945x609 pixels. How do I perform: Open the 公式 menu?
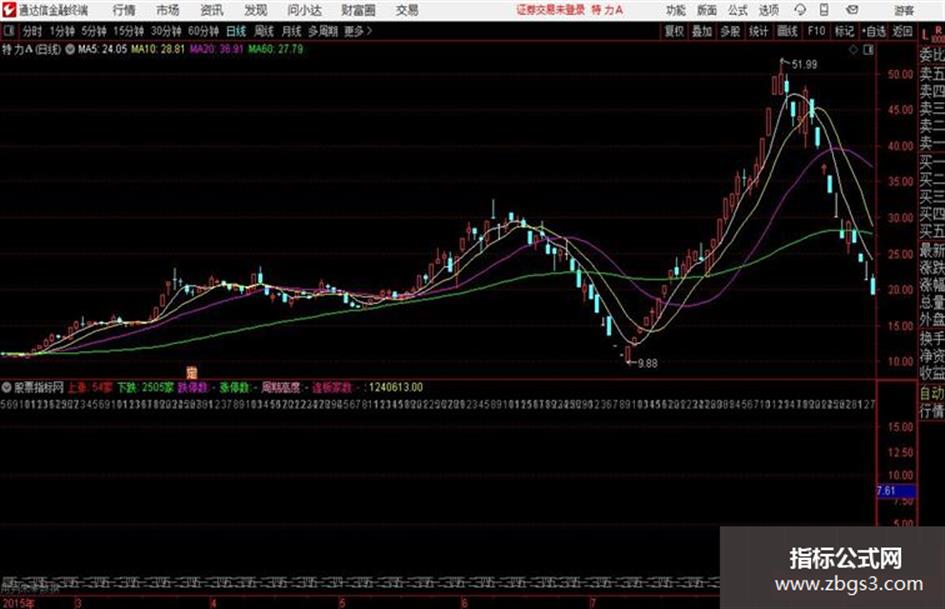pyautogui.click(x=738, y=10)
